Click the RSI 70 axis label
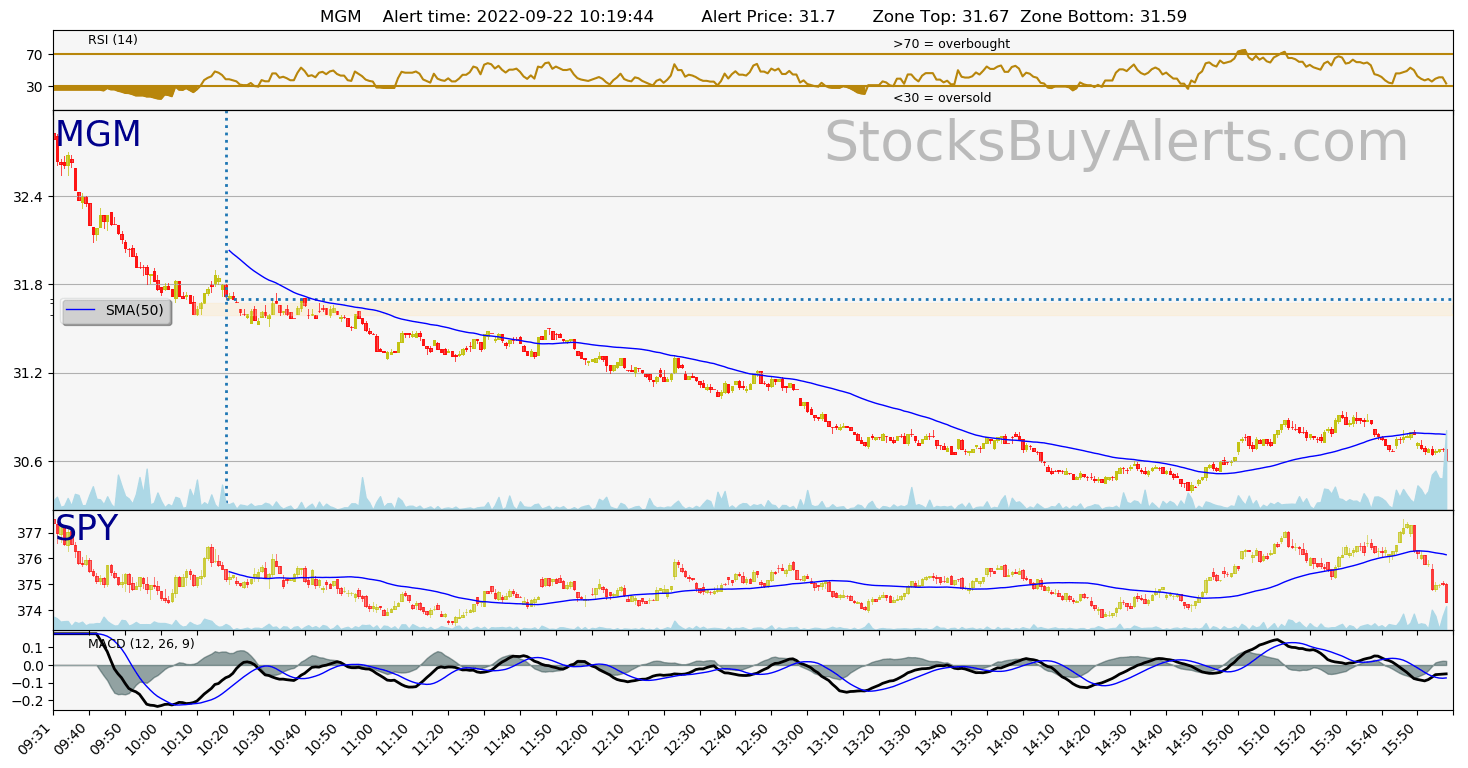 pyautogui.click(x=35, y=55)
